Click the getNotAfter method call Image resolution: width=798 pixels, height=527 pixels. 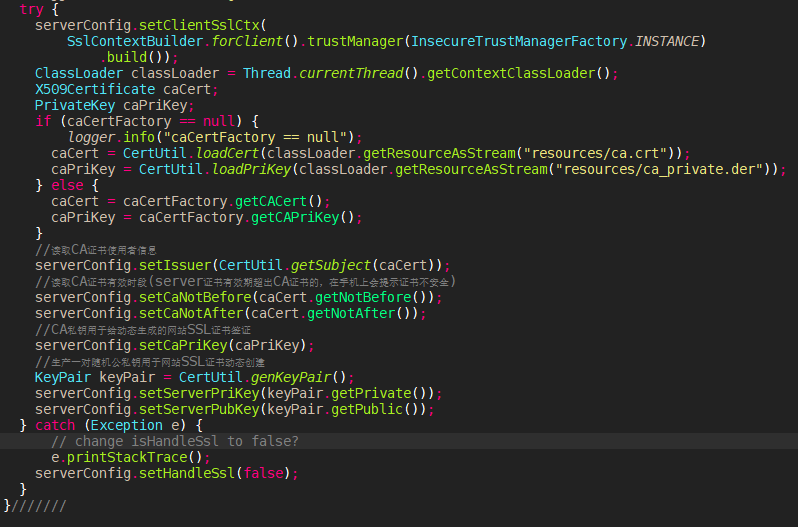tap(351, 313)
